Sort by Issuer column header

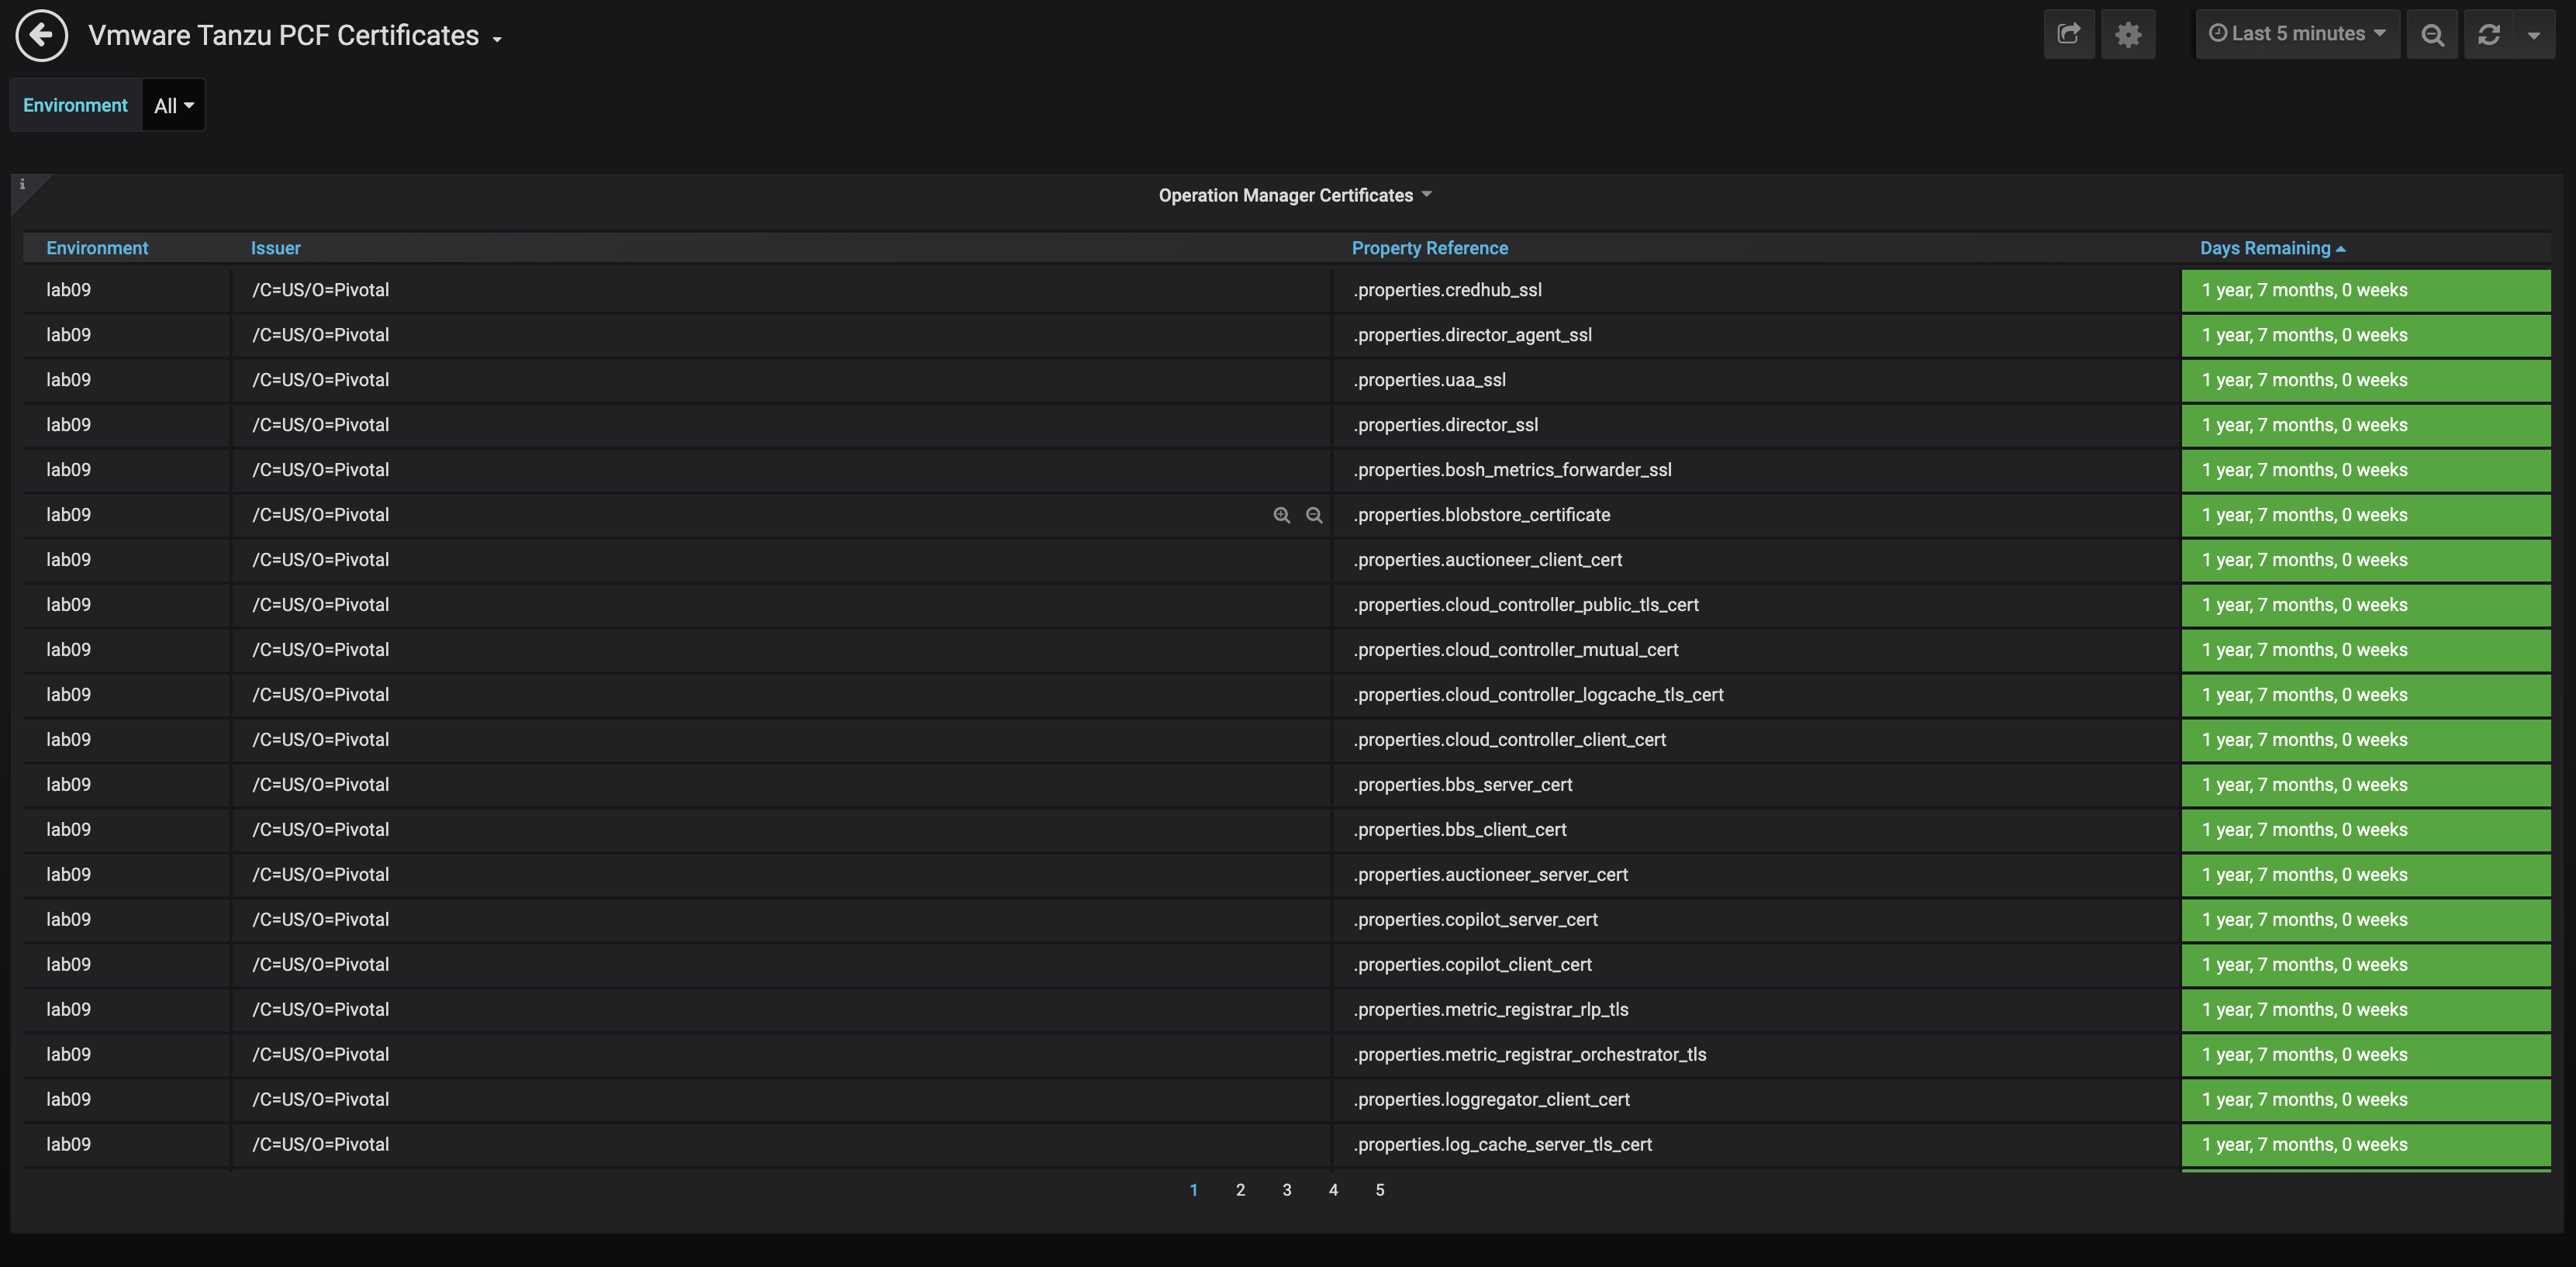tap(275, 248)
